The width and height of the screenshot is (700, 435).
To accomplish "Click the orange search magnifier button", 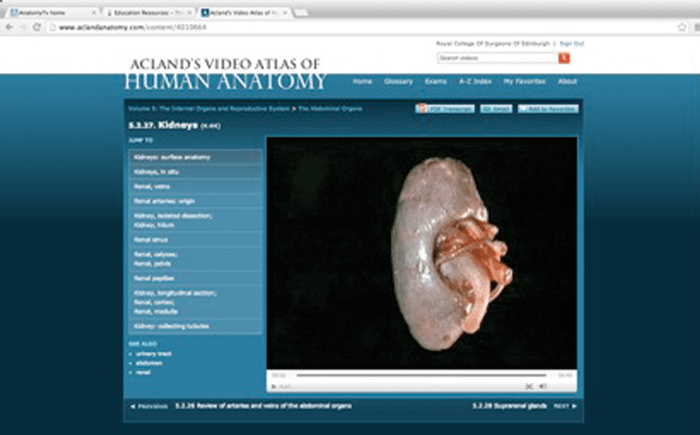I will coord(564,59).
